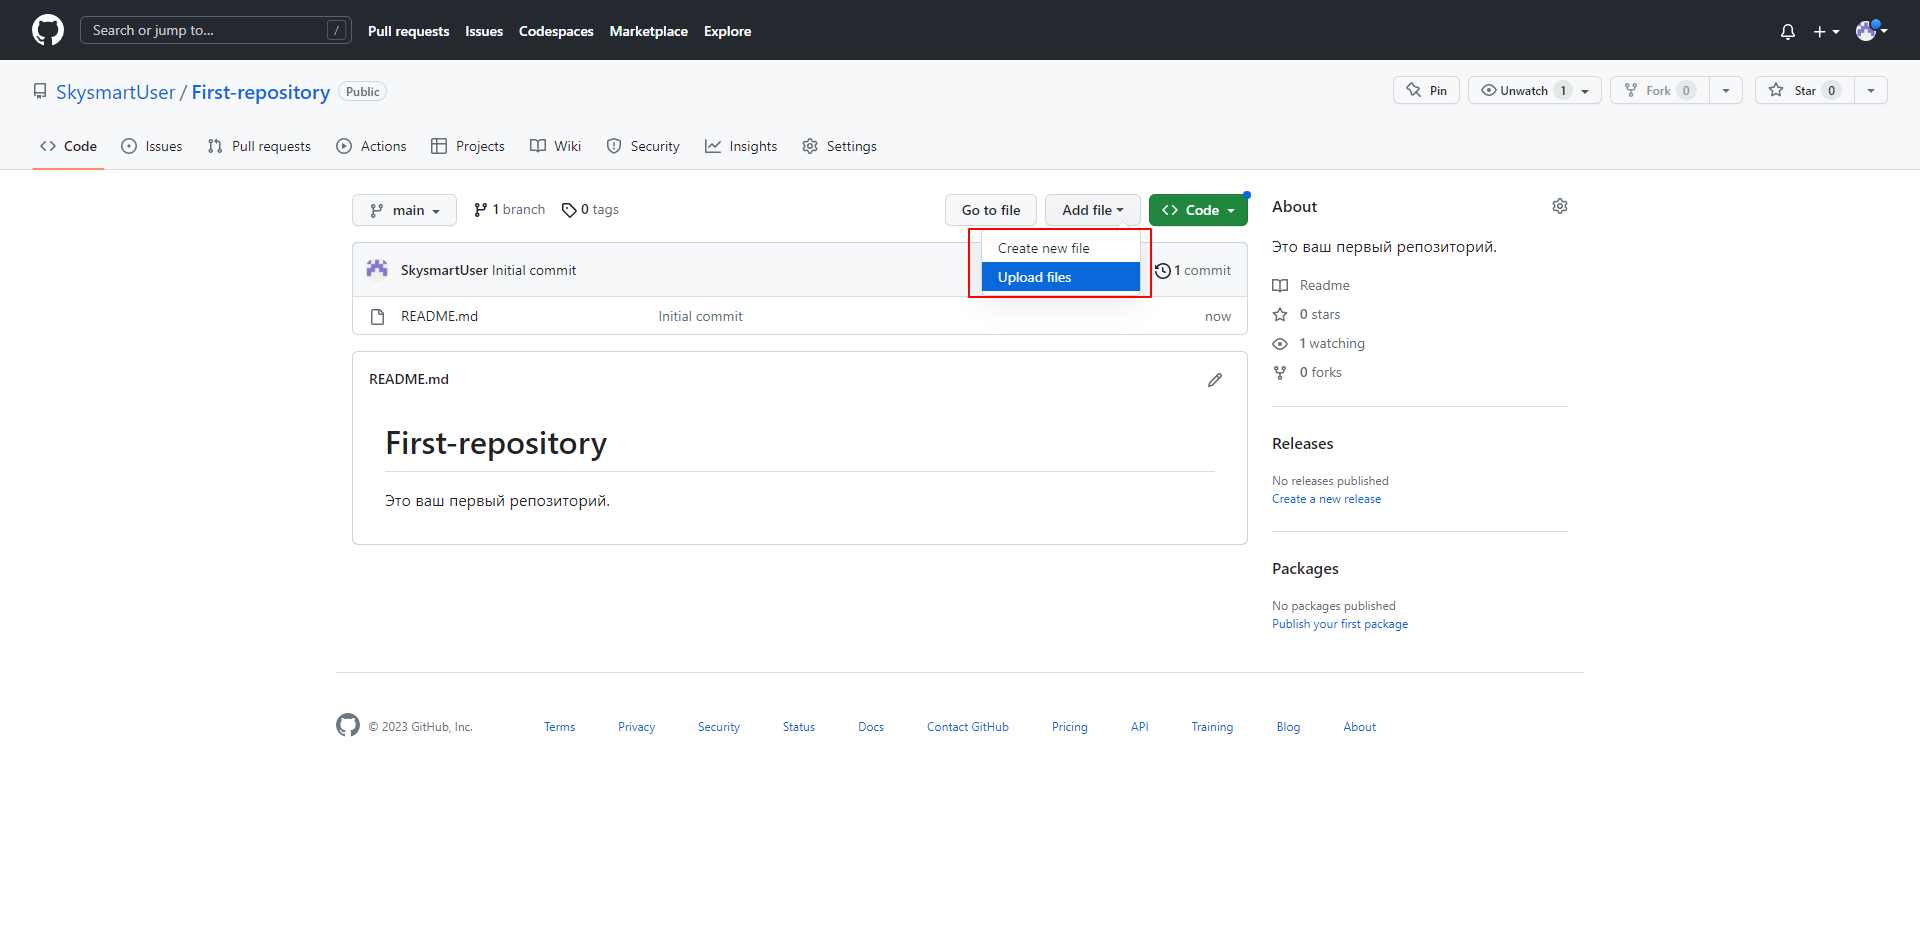Screen dimensions: 1920x937
Task: Click Create a new release
Action: pyautogui.click(x=1326, y=499)
